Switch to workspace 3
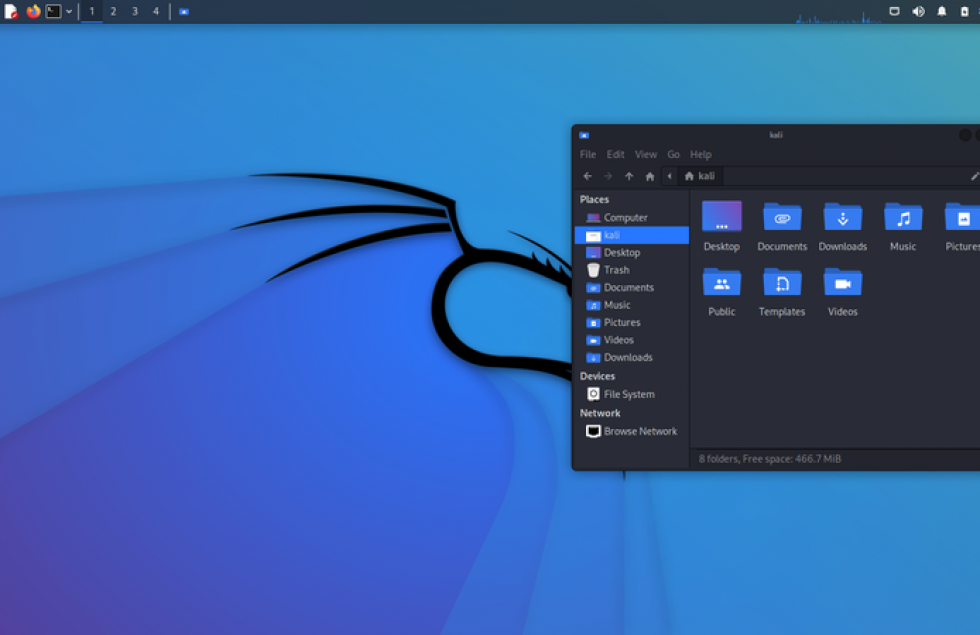The height and width of the screenshot is (635, 980). 134,11
